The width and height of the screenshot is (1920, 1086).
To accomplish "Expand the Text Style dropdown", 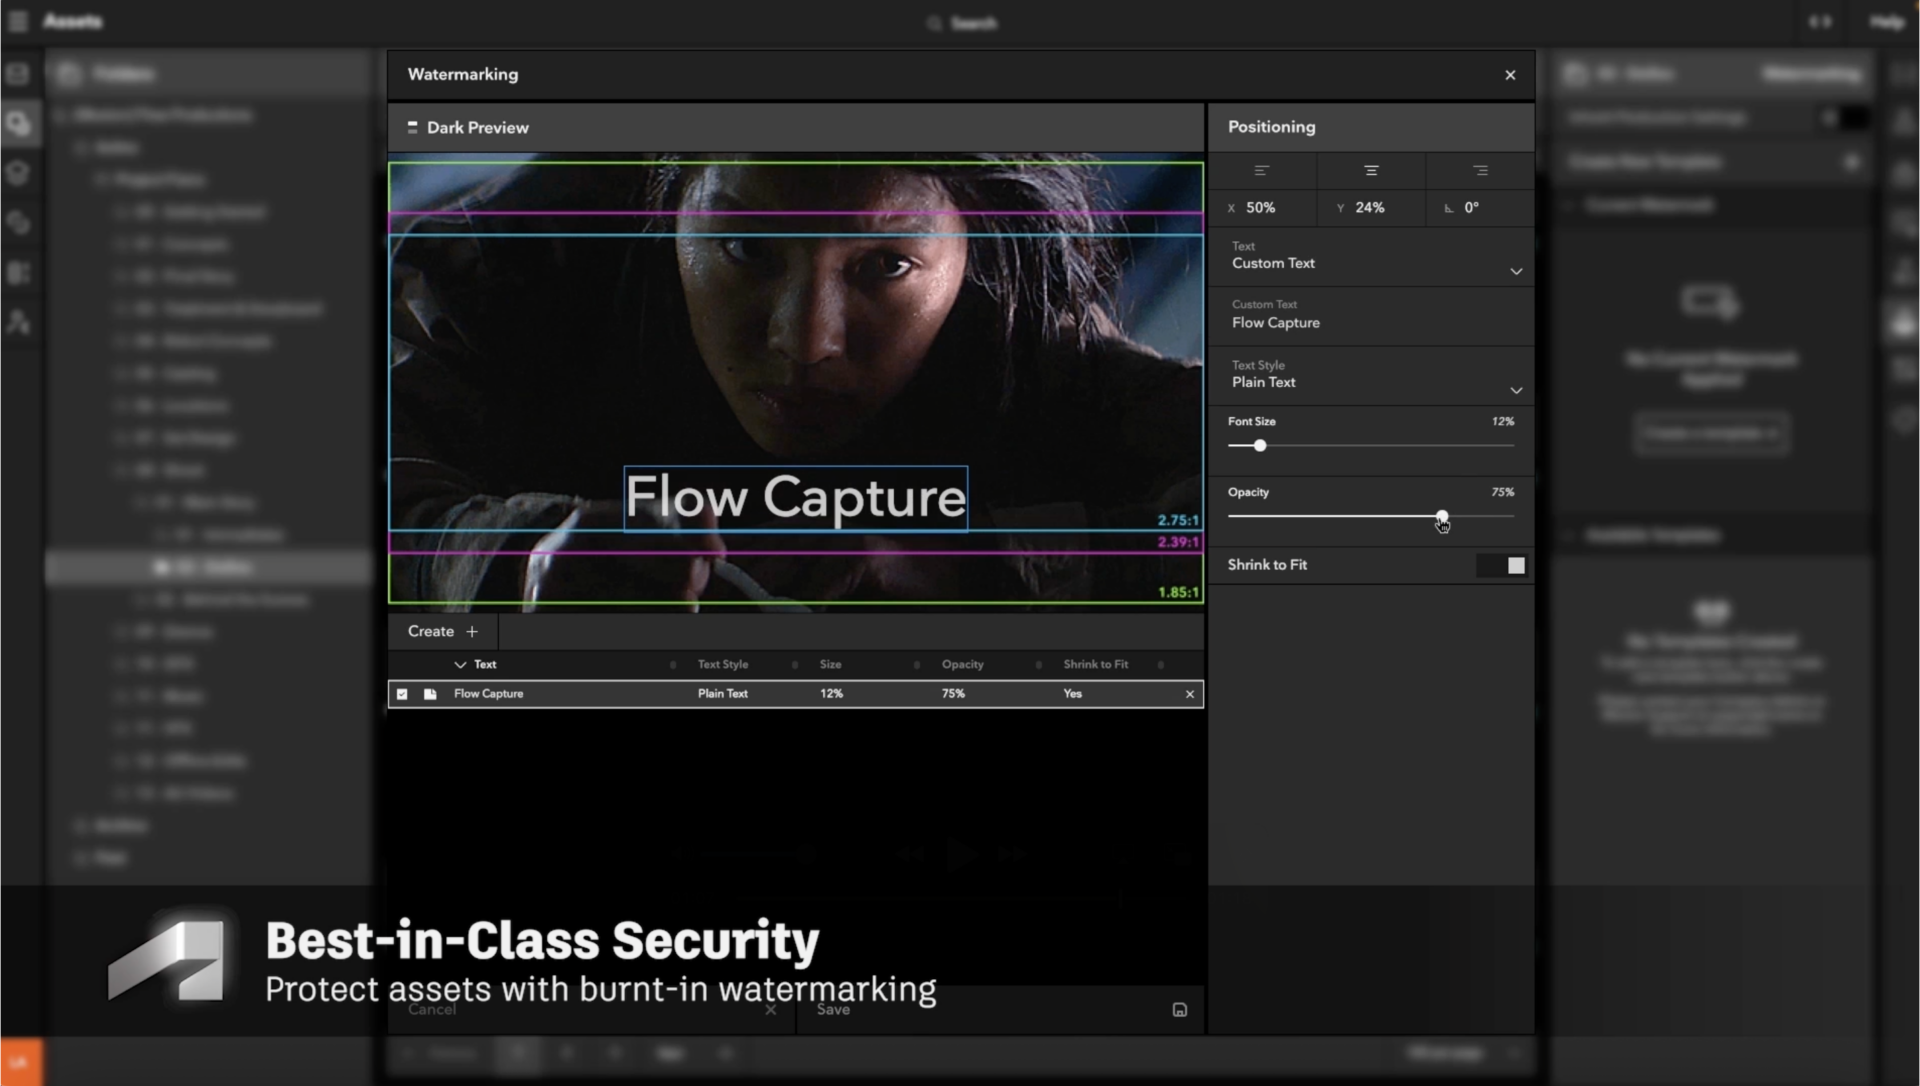I will pos(1516,390).
